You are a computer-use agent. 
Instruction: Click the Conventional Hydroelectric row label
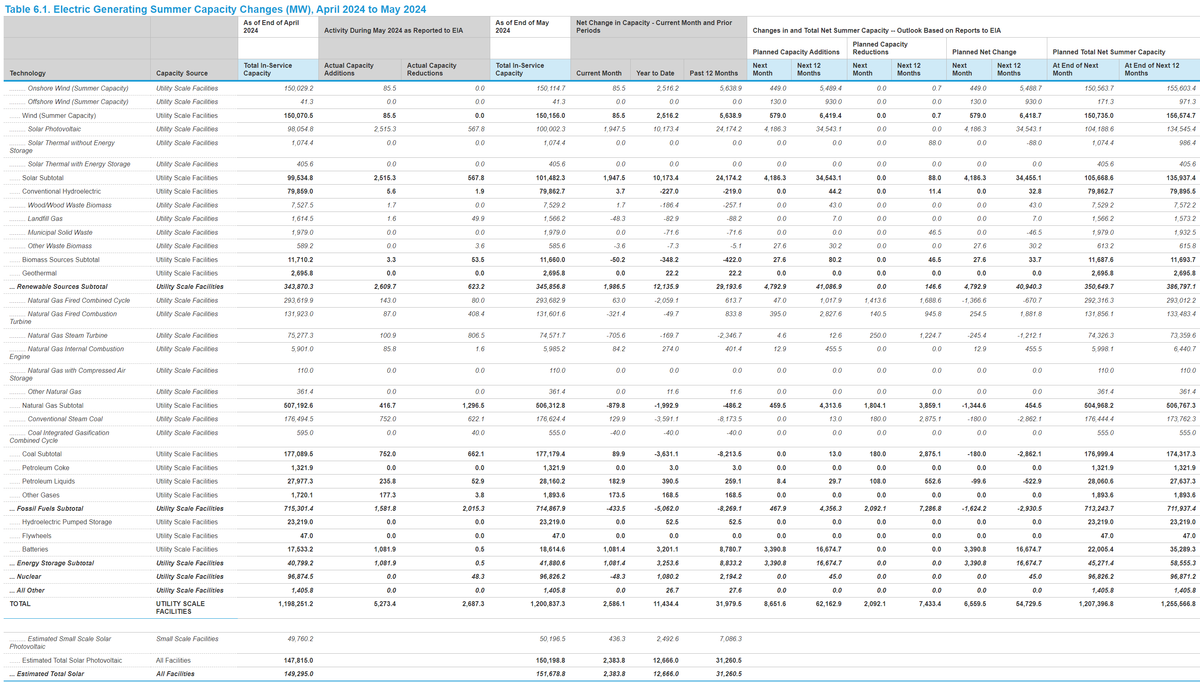click(61, 191)
